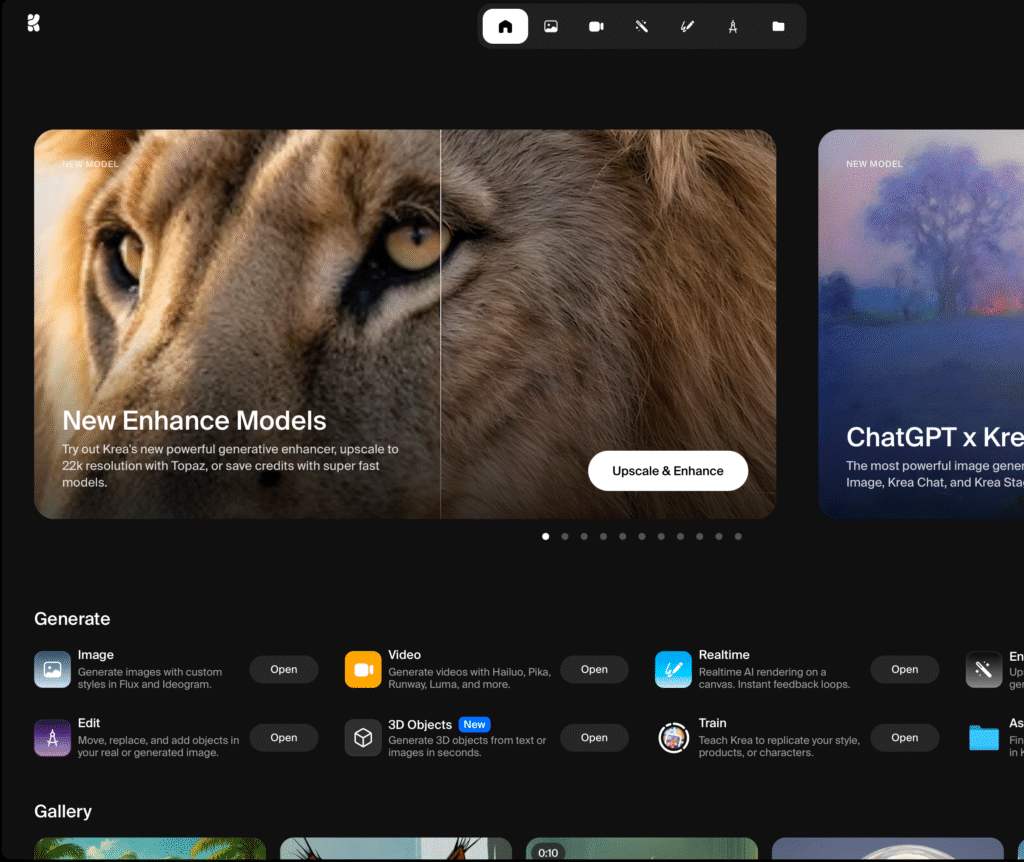Click the Enhance wand icon in Generate
The width and height of the screenshot is (1024, 862).
(x=984, y=669)
